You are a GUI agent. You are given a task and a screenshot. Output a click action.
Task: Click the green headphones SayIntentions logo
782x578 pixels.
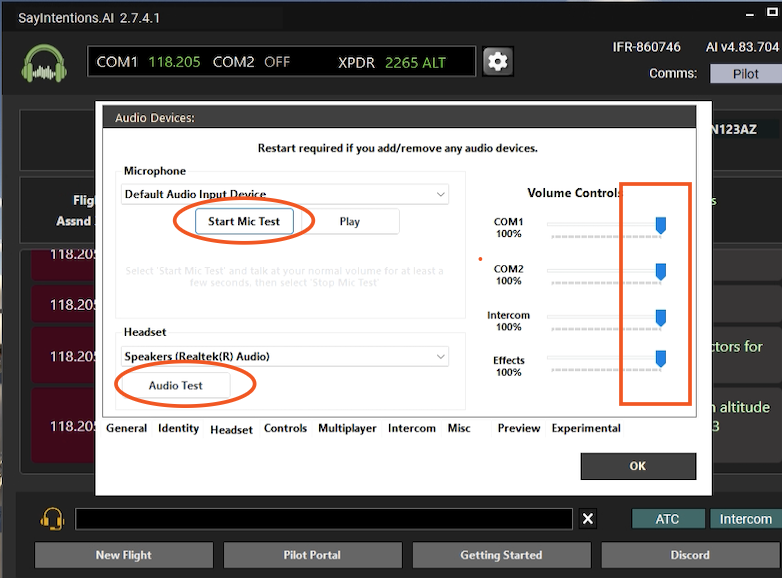[44, 63]
